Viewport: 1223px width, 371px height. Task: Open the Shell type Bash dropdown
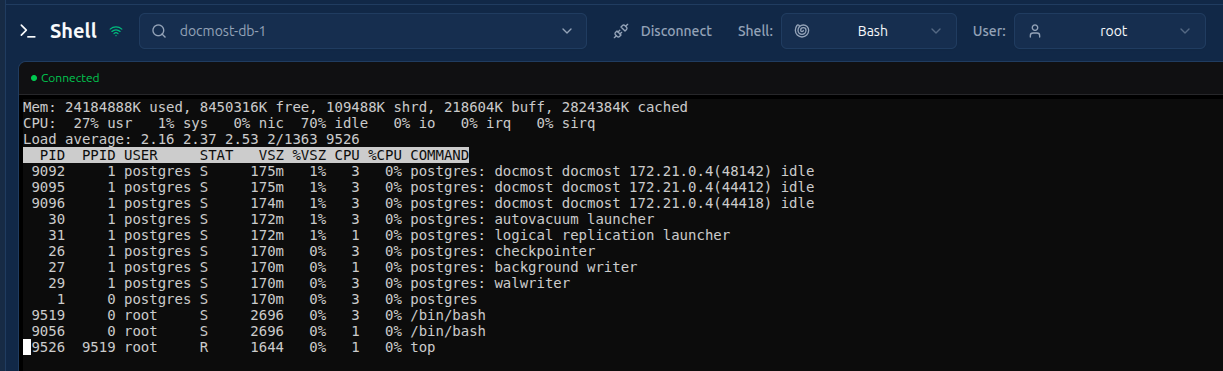(x=868, y=31)
